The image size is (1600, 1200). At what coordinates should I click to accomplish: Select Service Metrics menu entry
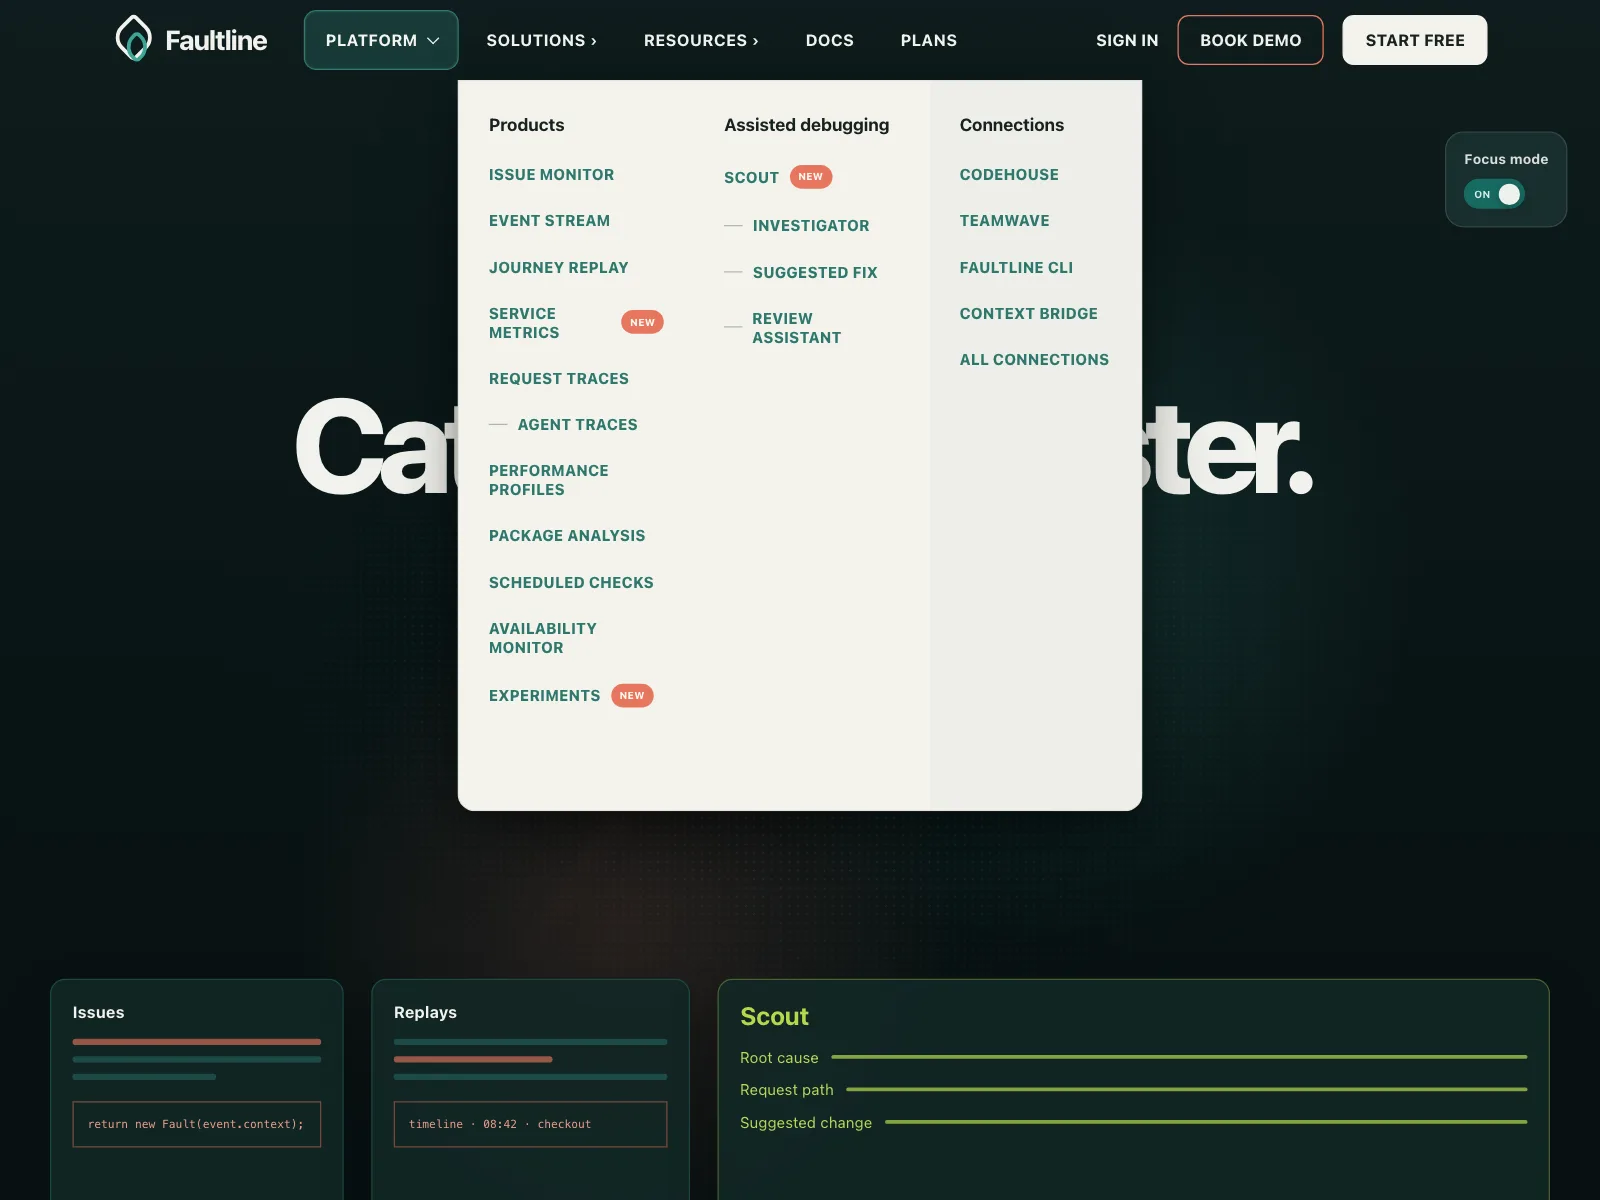pos(524,323)
